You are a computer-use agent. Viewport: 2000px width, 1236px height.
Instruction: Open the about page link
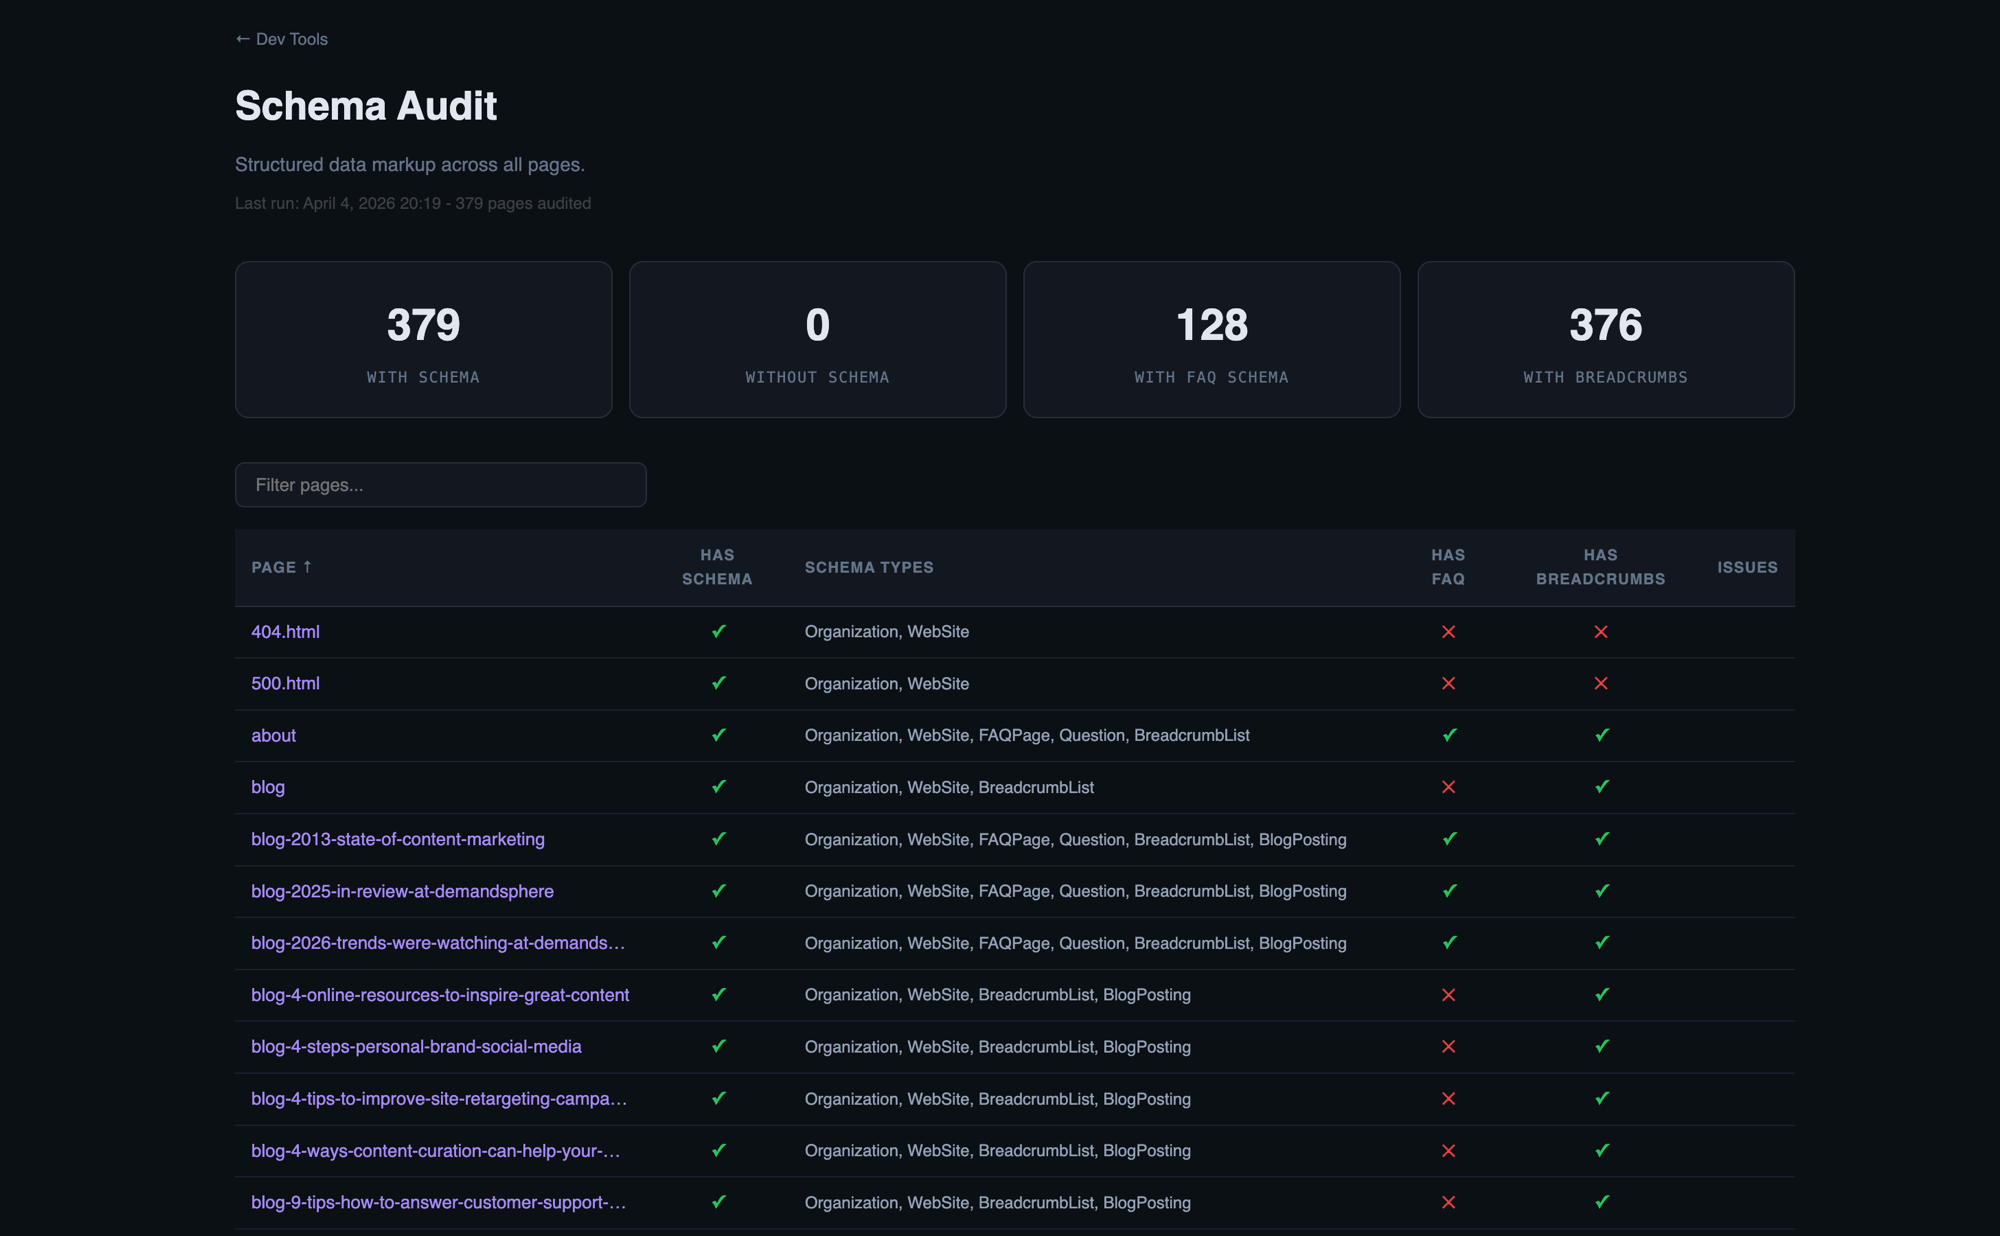point(273,735)
